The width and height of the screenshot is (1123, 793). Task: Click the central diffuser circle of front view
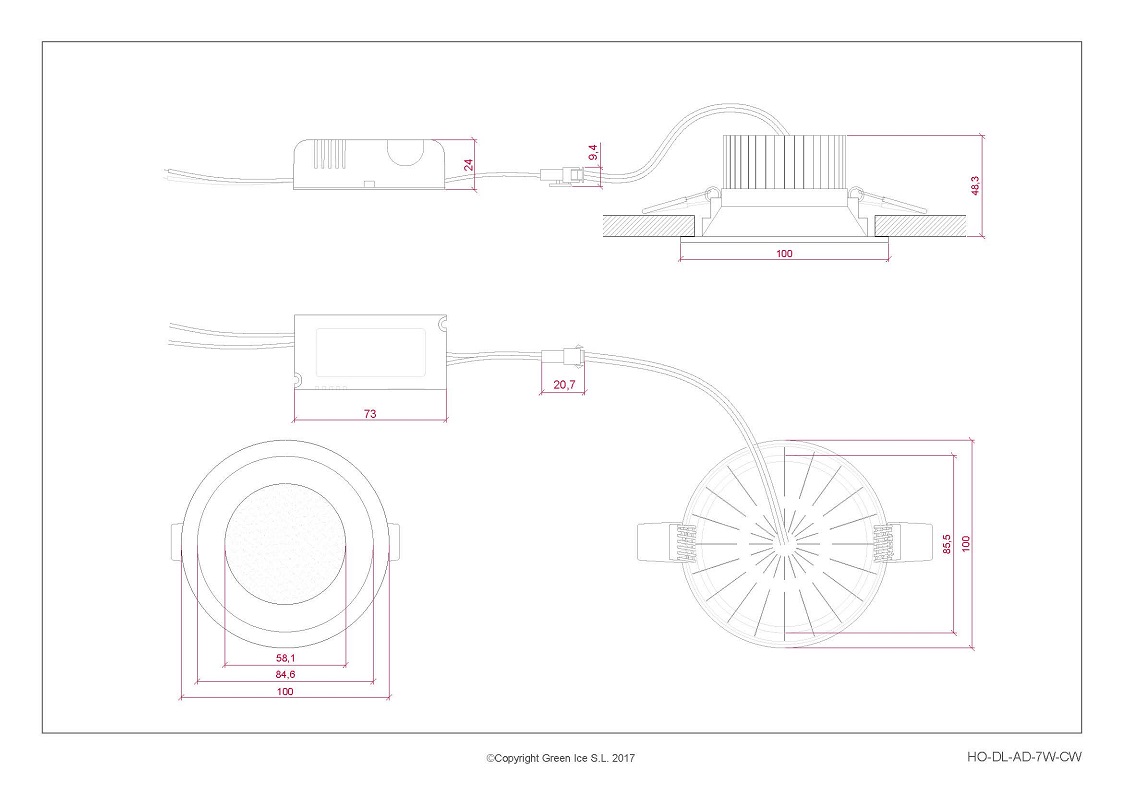(x=285, y=544)
